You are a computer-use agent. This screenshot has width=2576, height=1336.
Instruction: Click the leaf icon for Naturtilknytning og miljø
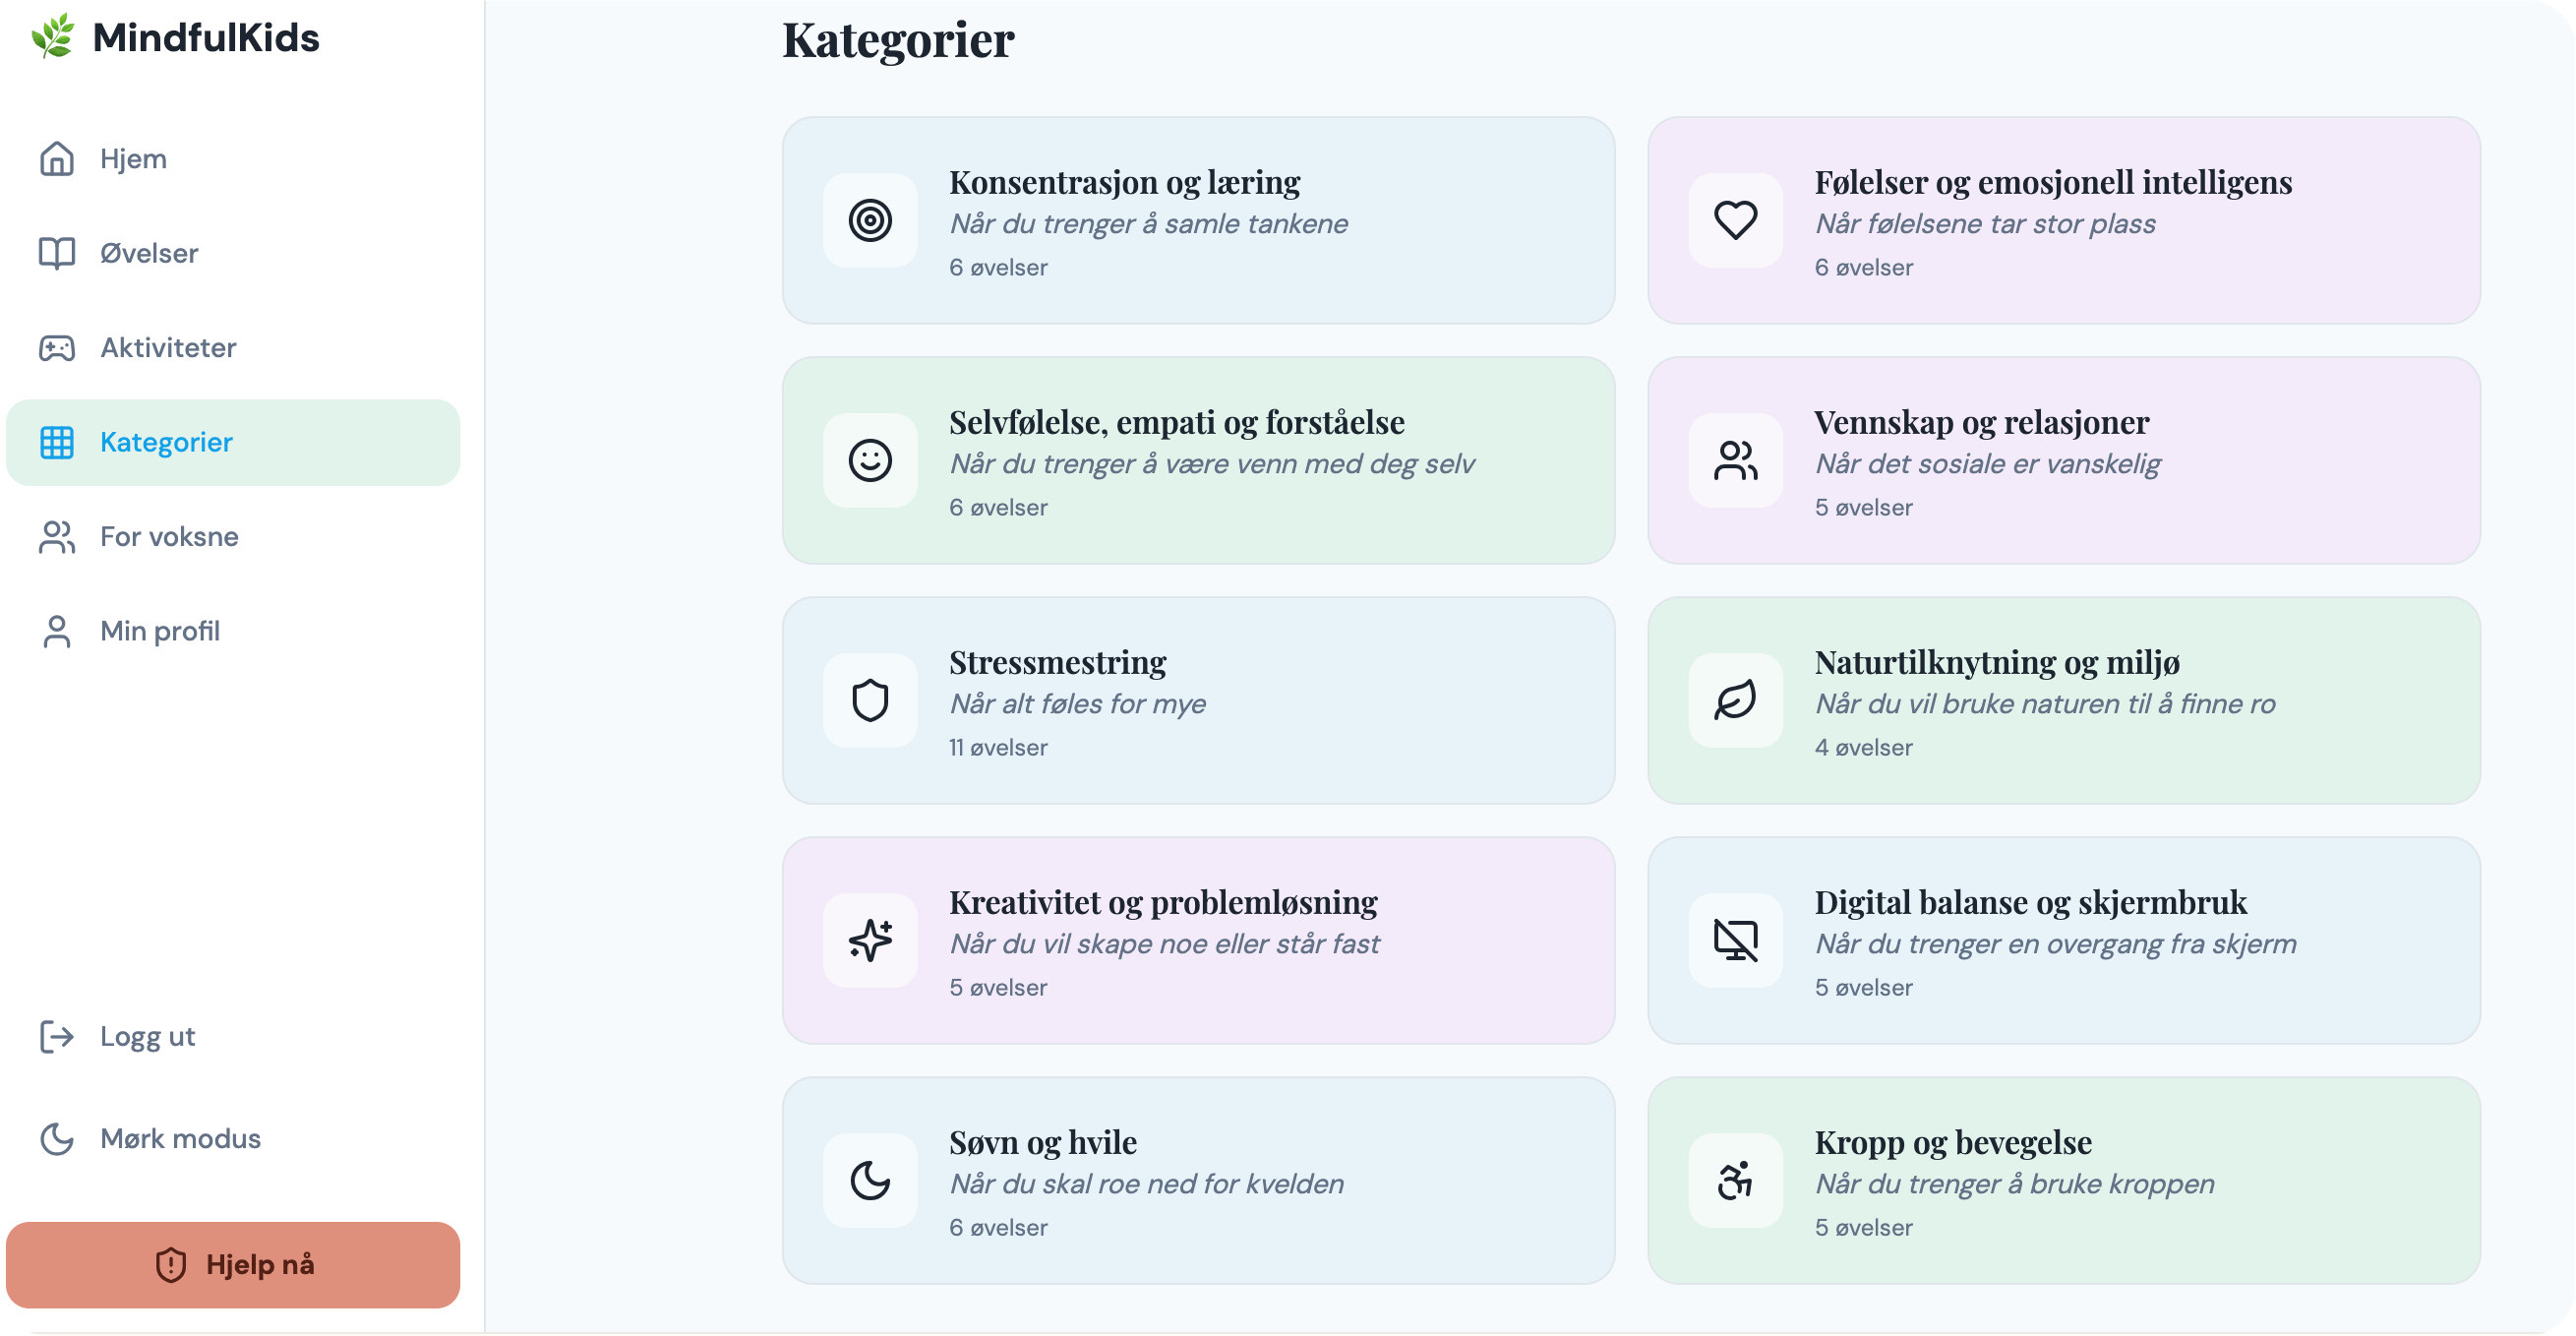tap(1735, 700)
